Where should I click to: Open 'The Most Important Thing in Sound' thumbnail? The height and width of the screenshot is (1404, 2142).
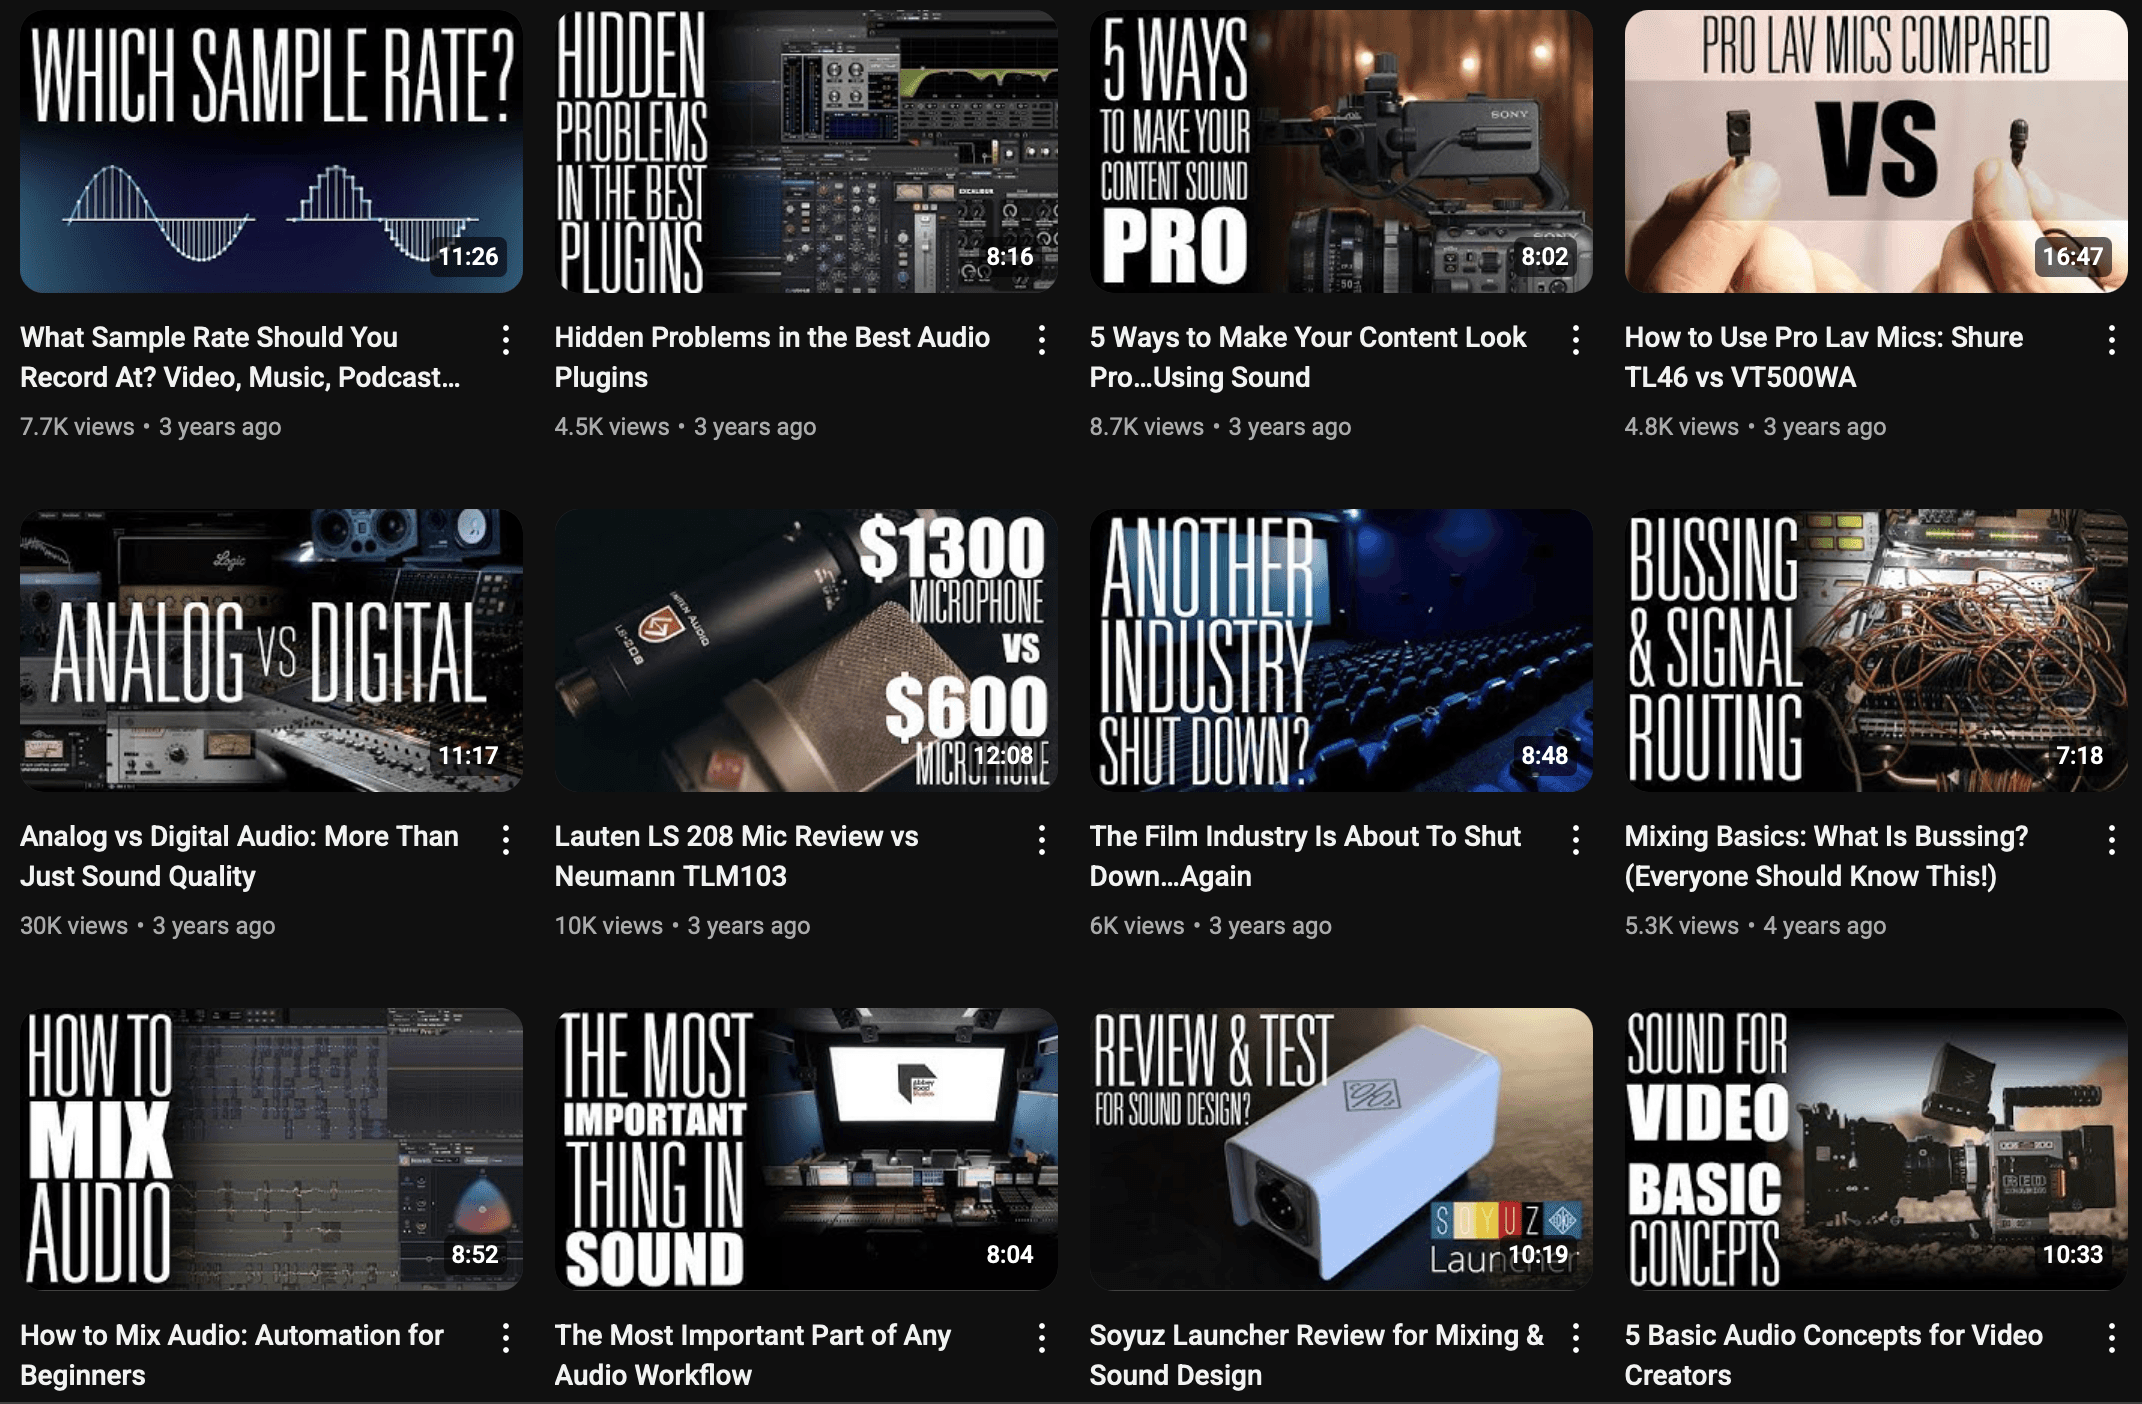pyautogui.click(x=806, y=1149)
